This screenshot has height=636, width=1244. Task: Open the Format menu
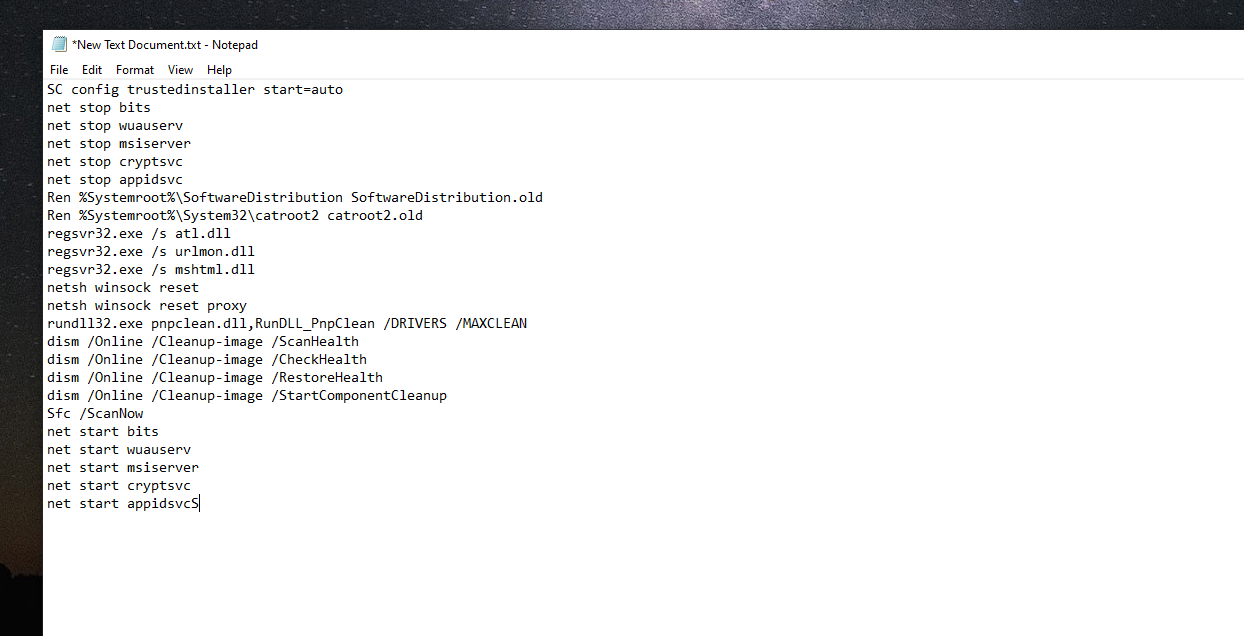[x=135, y=70]
